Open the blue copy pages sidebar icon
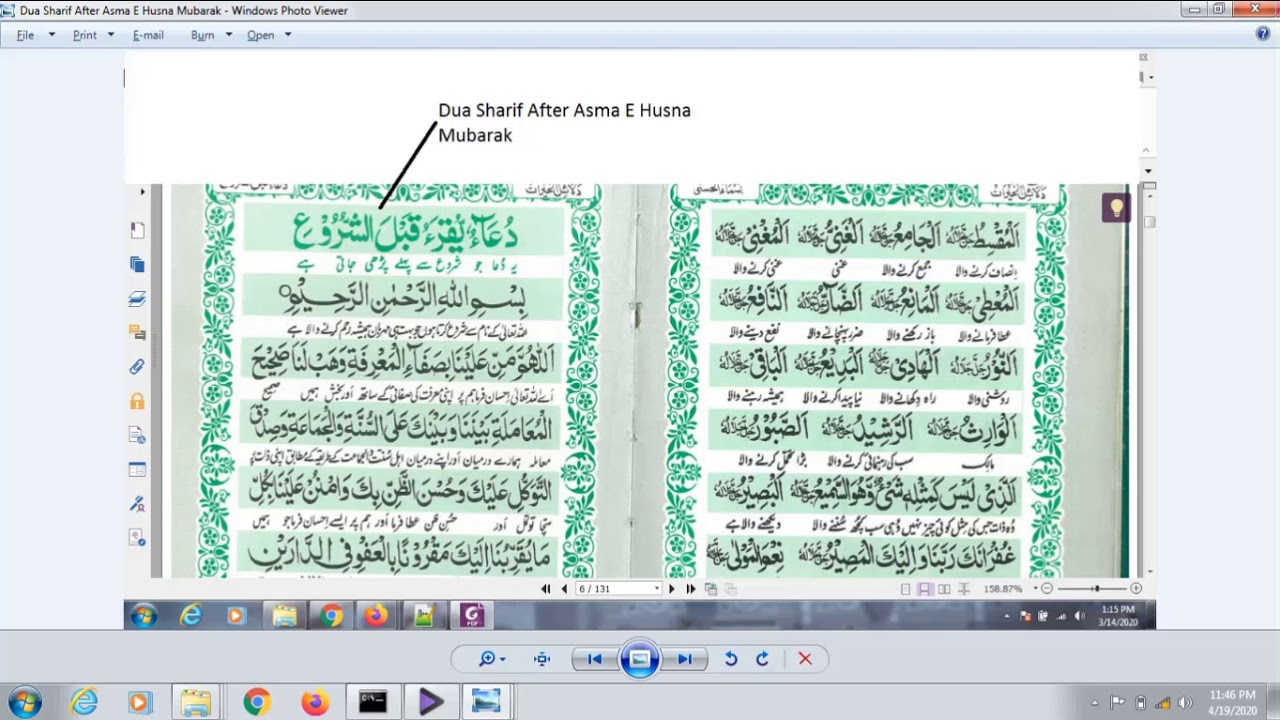The width and height of the screenshot is (1280, 720). pos(137,264)
